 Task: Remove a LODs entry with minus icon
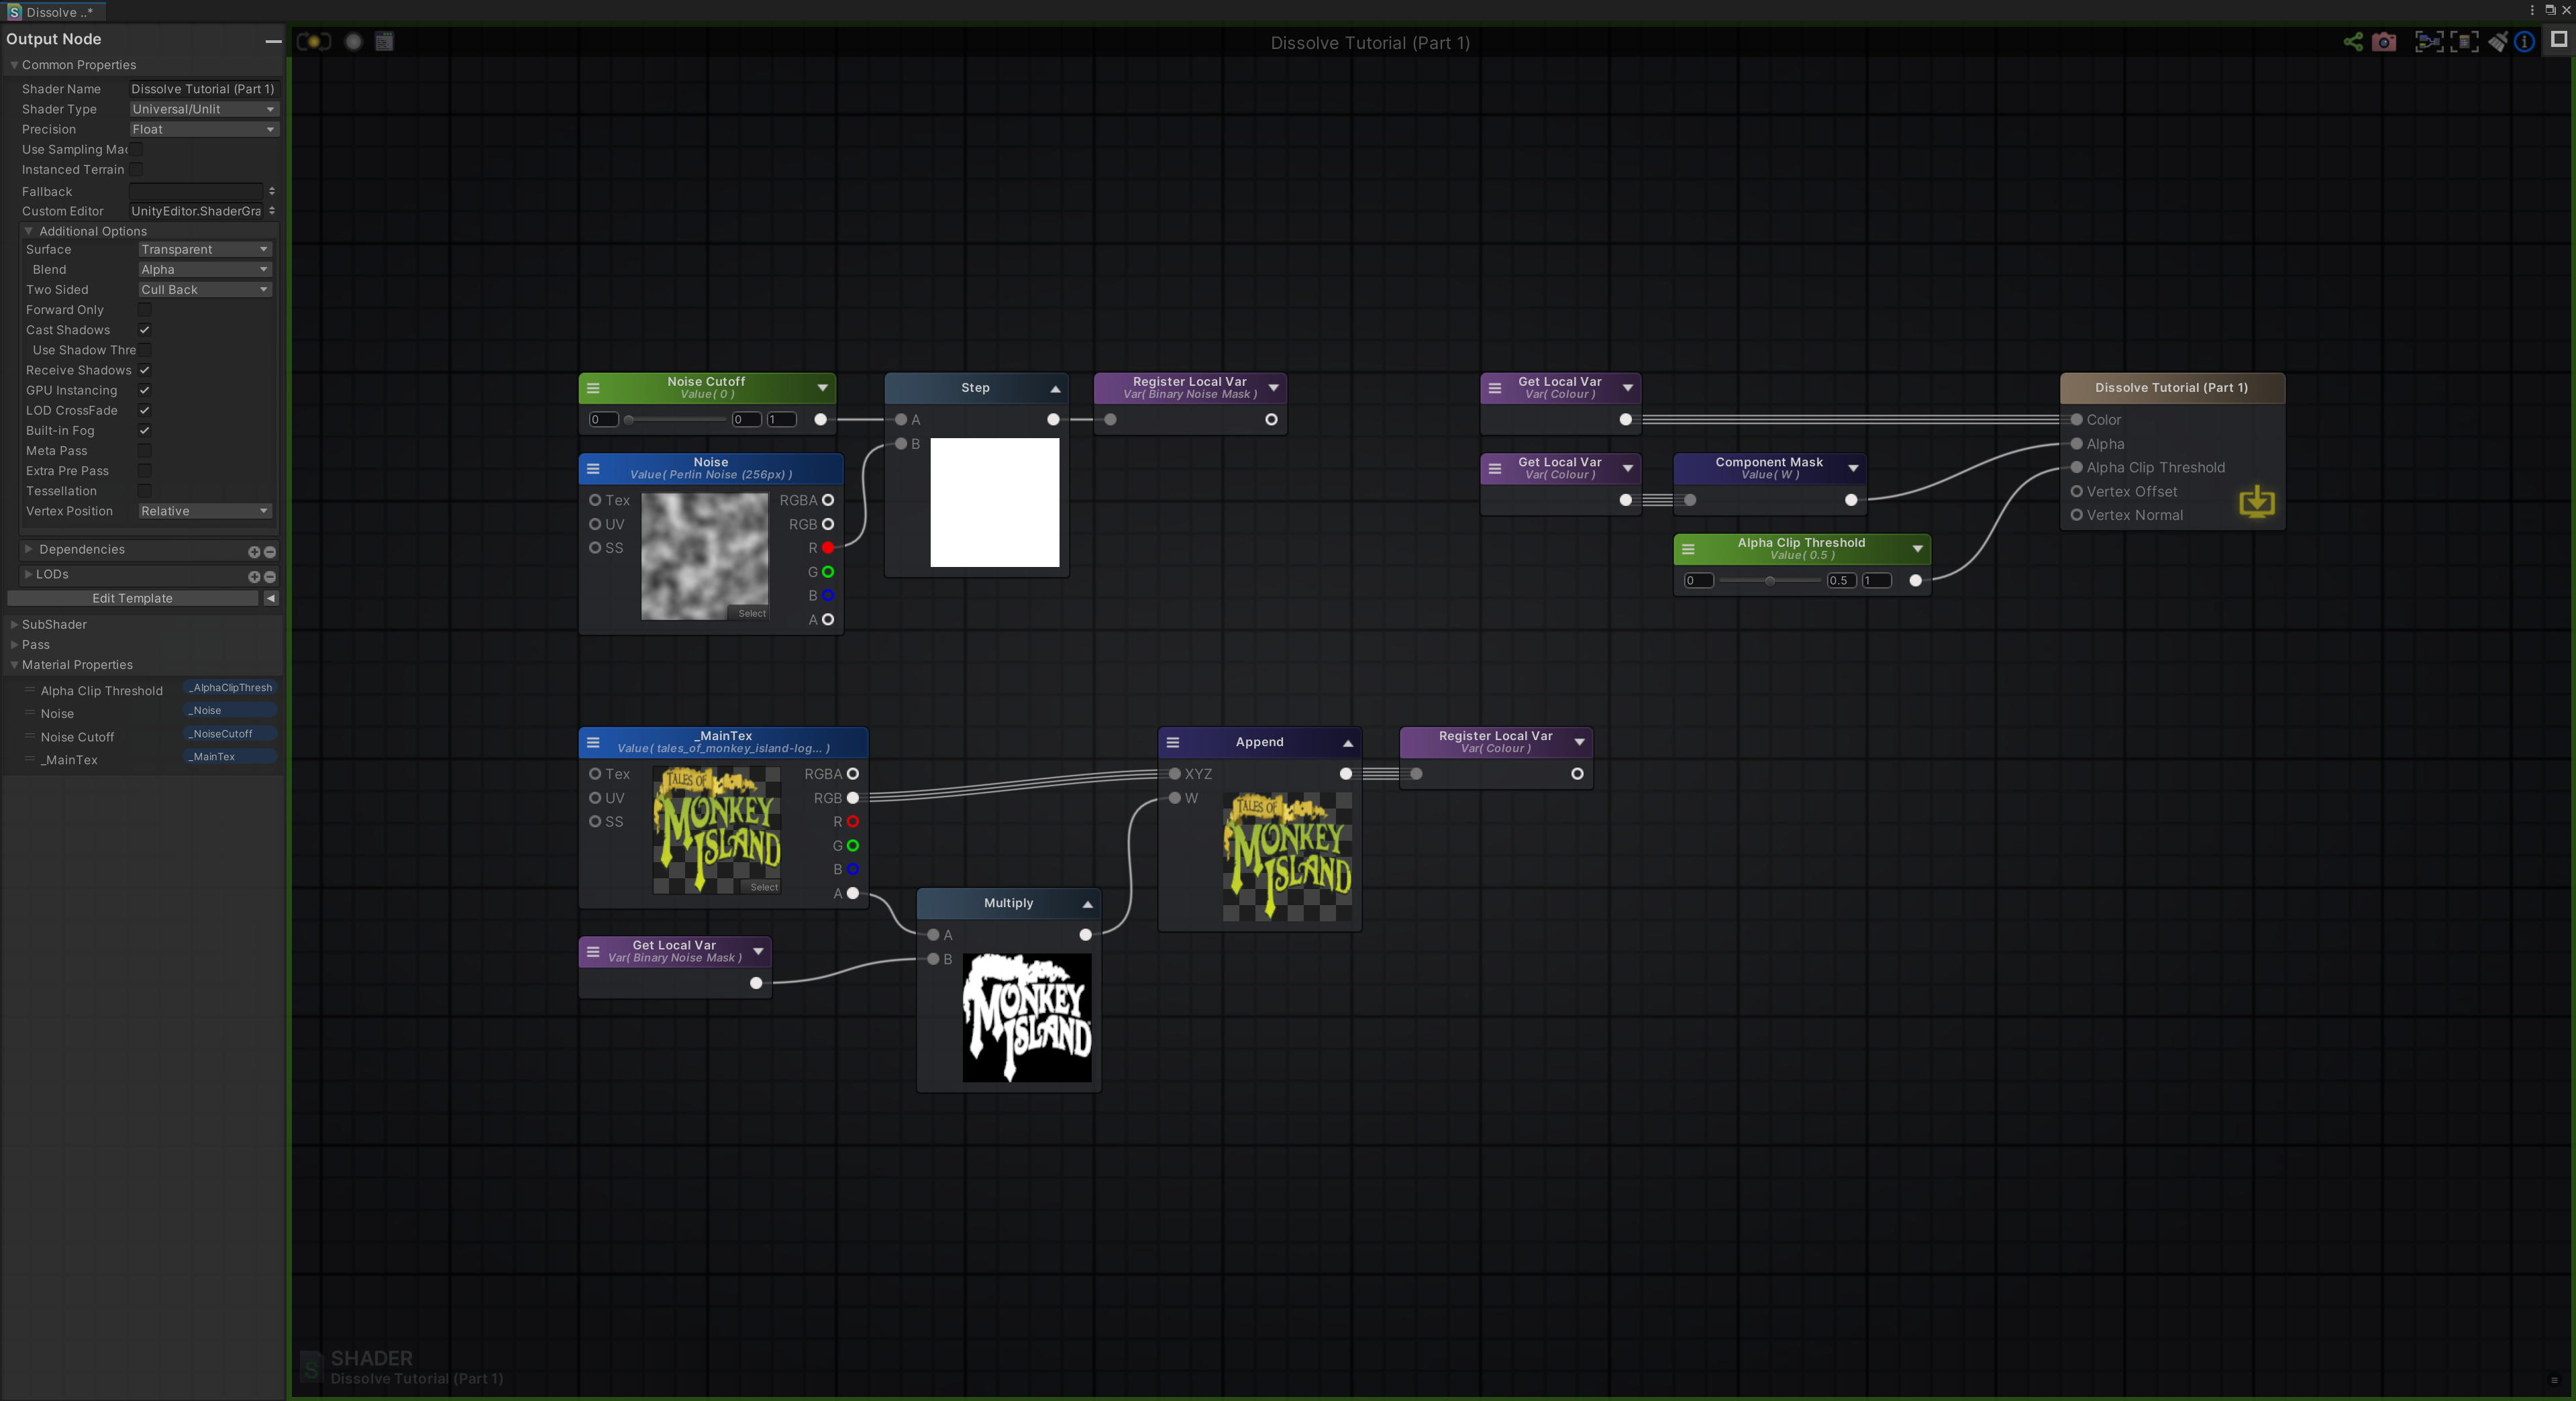pyautogui.click(x=270, y=577)
